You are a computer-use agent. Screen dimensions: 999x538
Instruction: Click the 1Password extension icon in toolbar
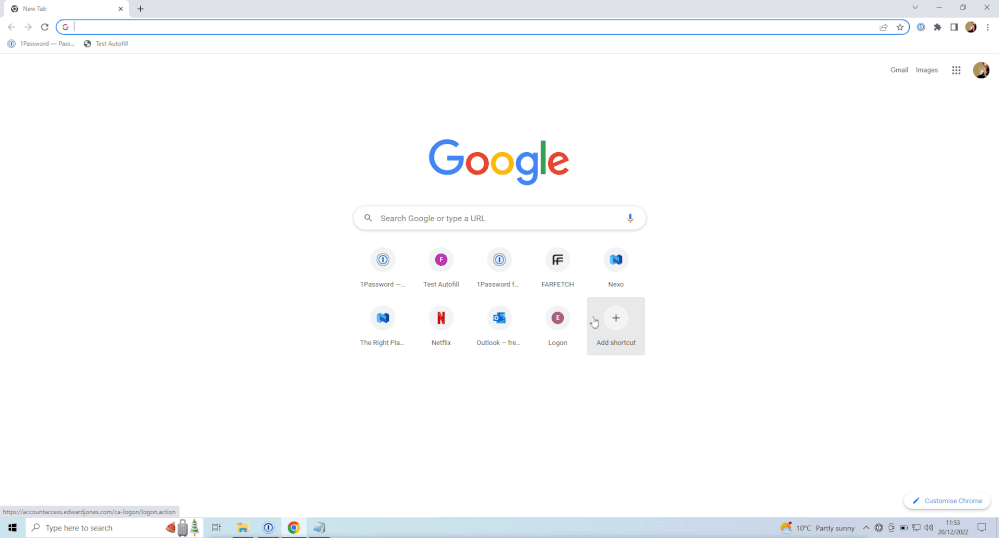[x=921, y=27]
